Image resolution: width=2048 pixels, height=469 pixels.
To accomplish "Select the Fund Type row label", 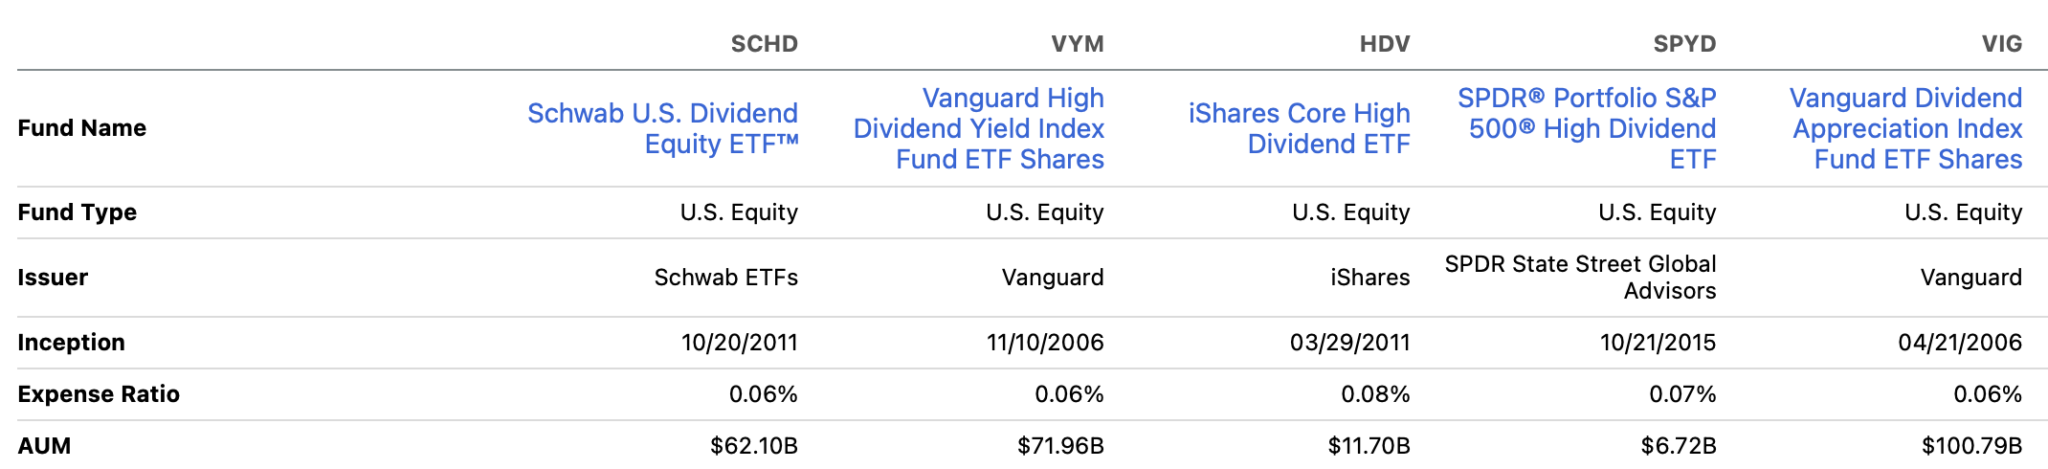I will 77,212.
